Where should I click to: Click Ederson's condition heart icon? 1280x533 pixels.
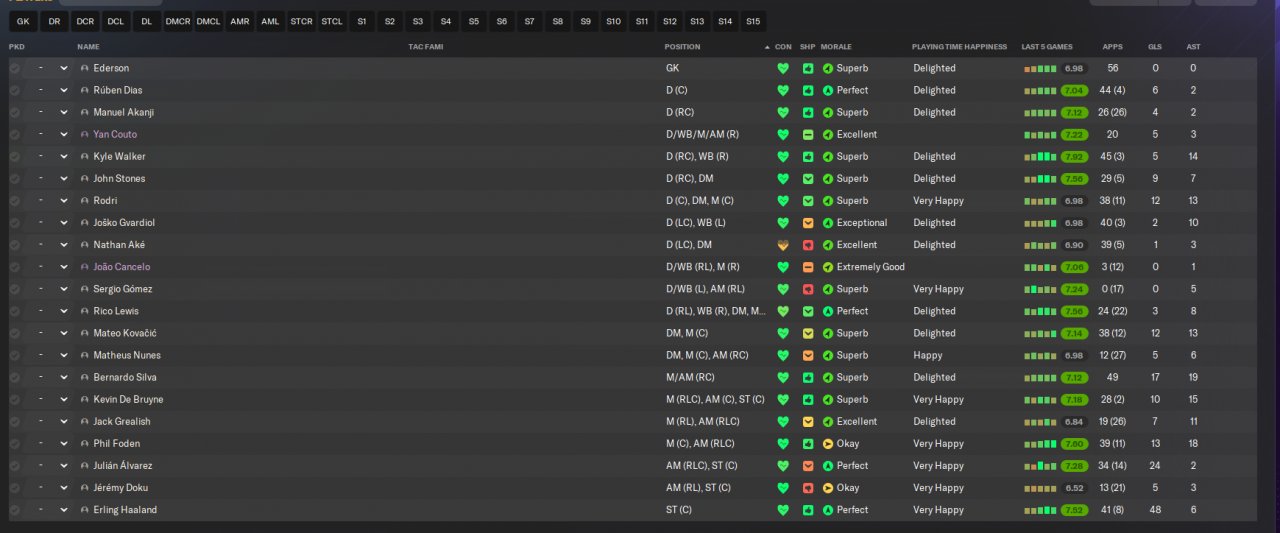(783, 68)
